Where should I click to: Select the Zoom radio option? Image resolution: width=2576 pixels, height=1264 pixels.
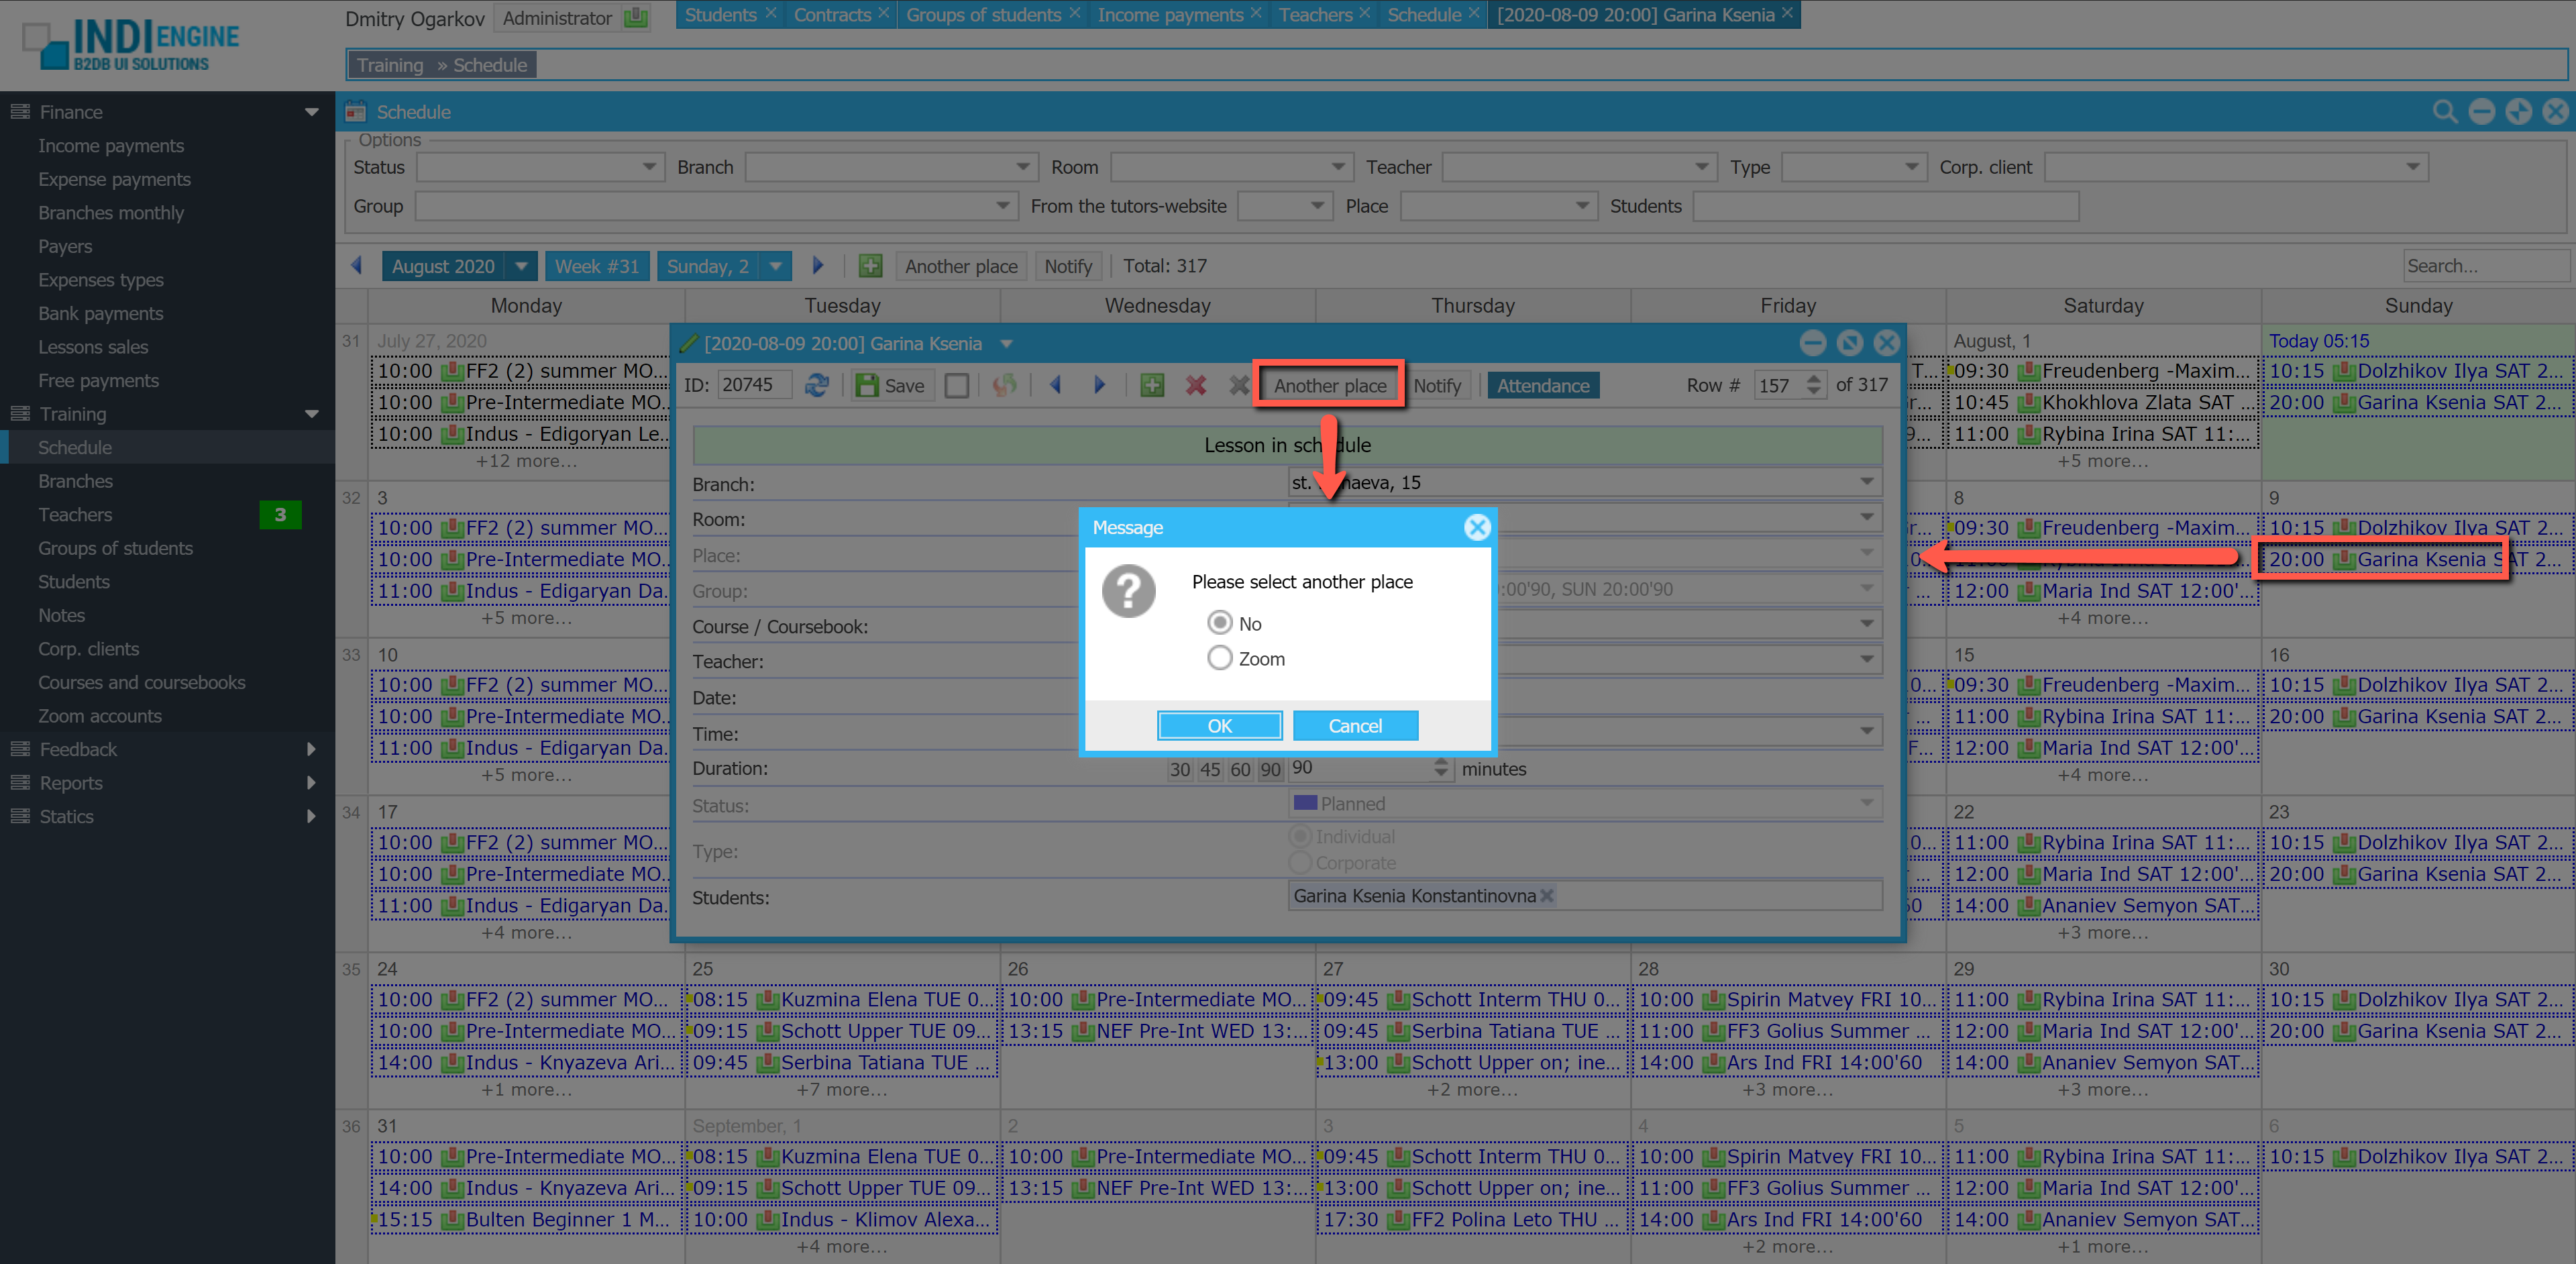point(1219,658)
